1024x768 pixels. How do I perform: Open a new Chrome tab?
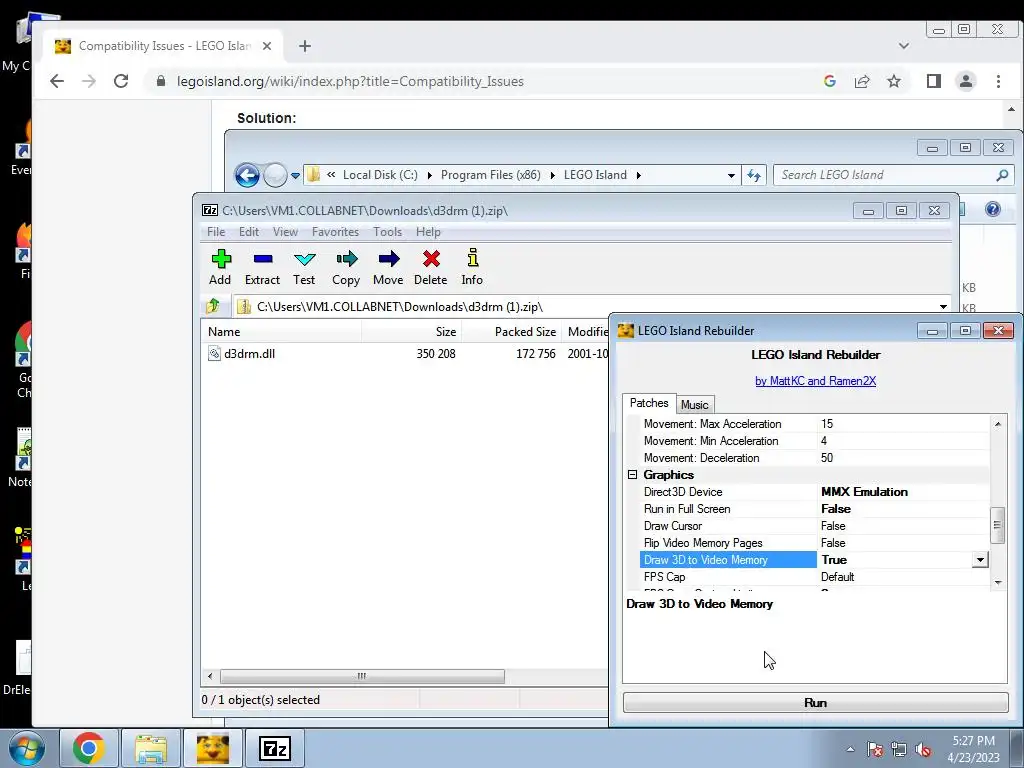(x=305, y=46)
